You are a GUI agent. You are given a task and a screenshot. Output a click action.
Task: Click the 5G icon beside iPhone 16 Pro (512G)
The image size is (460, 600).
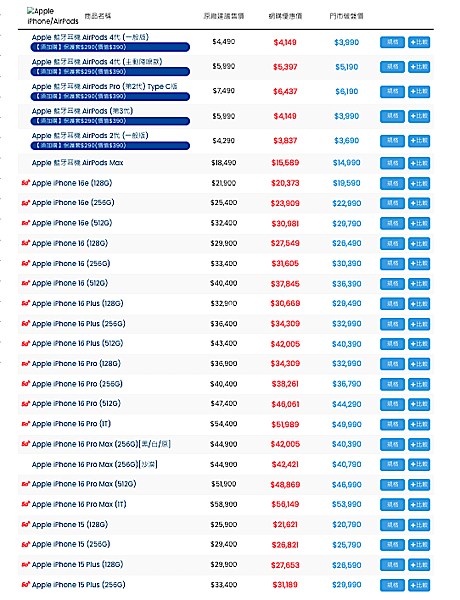coord(26,404)
